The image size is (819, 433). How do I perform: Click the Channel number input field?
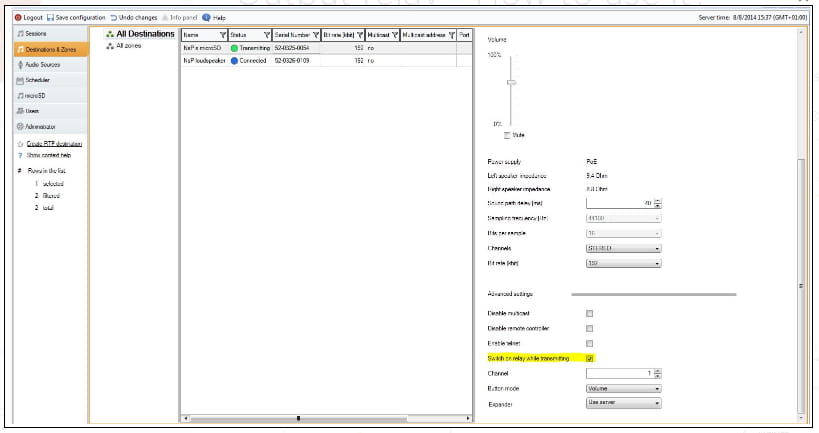pos(619,373)
